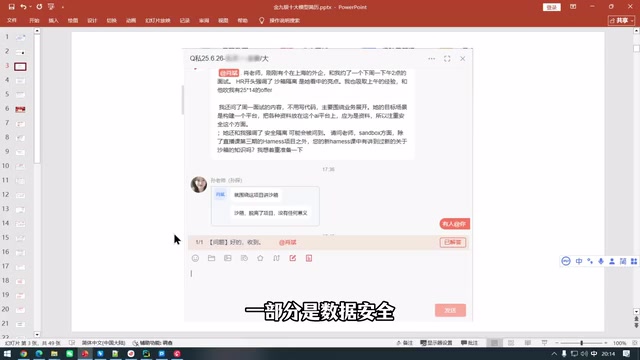Open the 幻灯片放映 ribbon tab
The height and width of the screenshot is (360, 640).
coord(158,20)
